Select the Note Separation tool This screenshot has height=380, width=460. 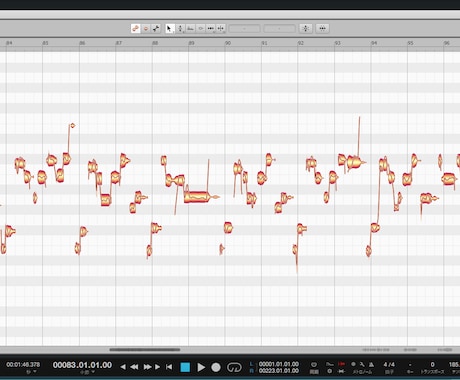(x=221, y=28)
